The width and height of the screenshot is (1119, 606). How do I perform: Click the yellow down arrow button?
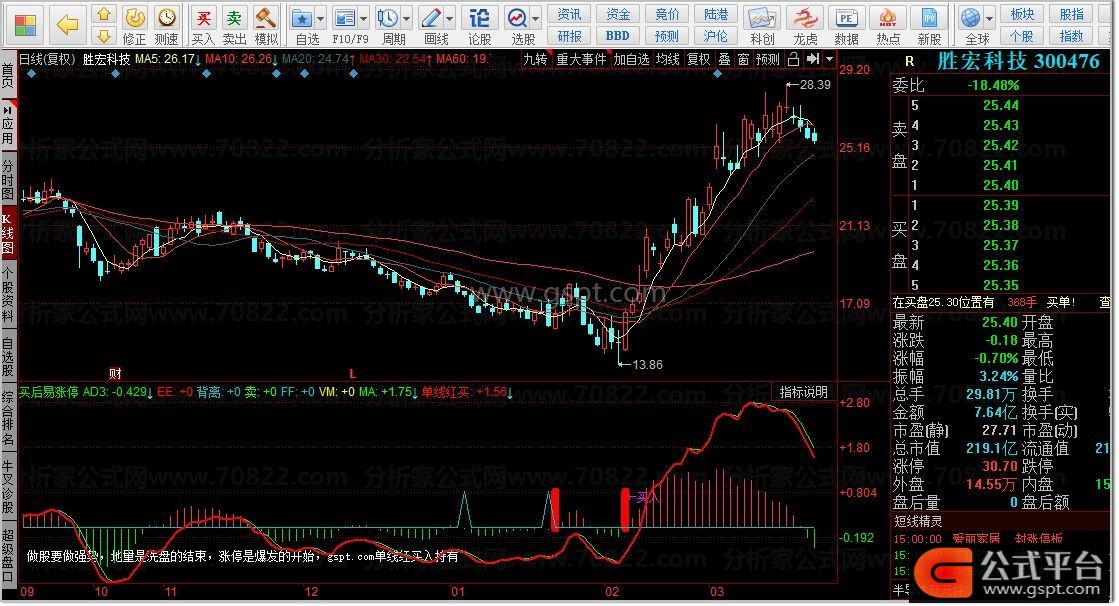coord(104,36)
